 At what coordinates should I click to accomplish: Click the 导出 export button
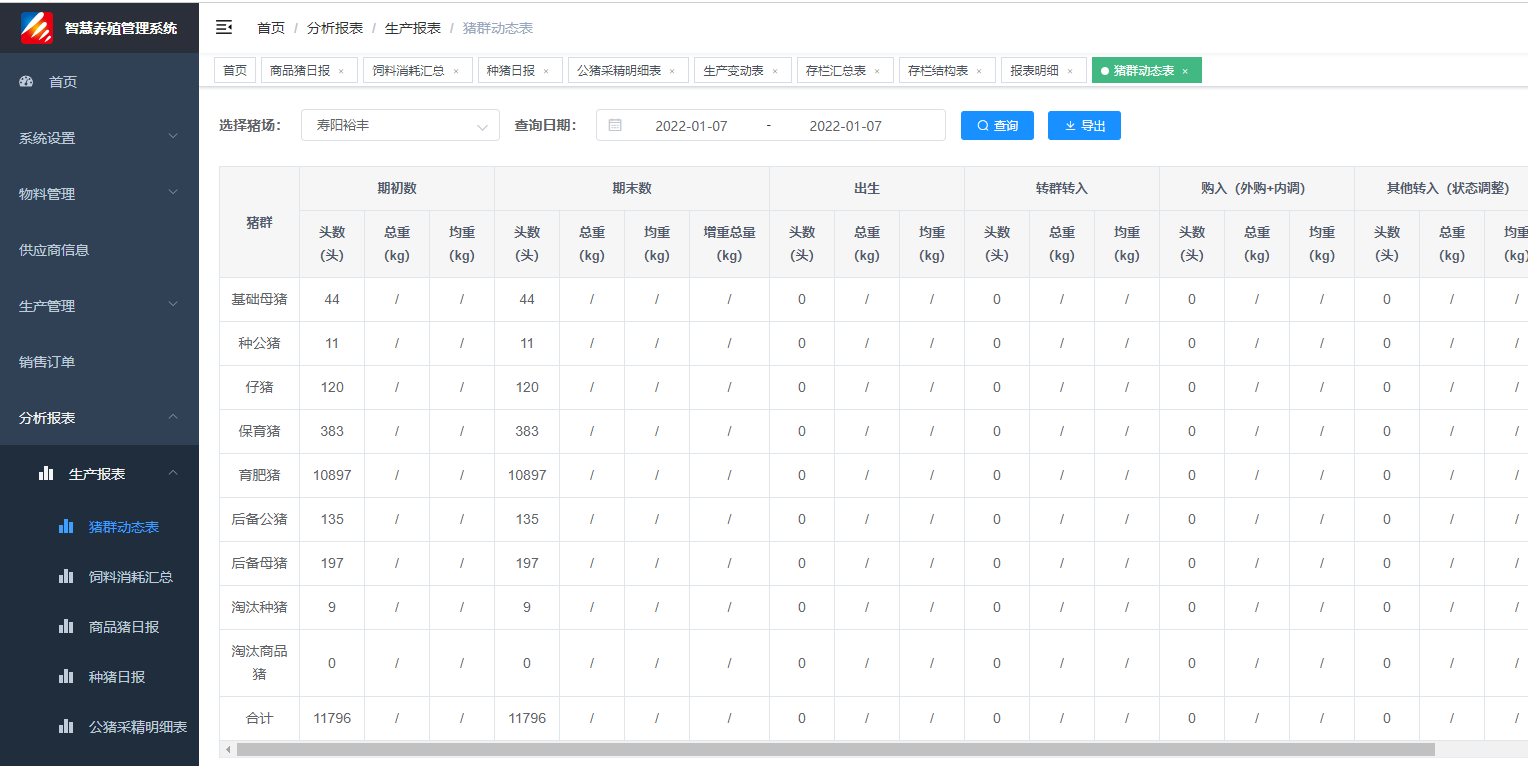tap(1084, 125)
